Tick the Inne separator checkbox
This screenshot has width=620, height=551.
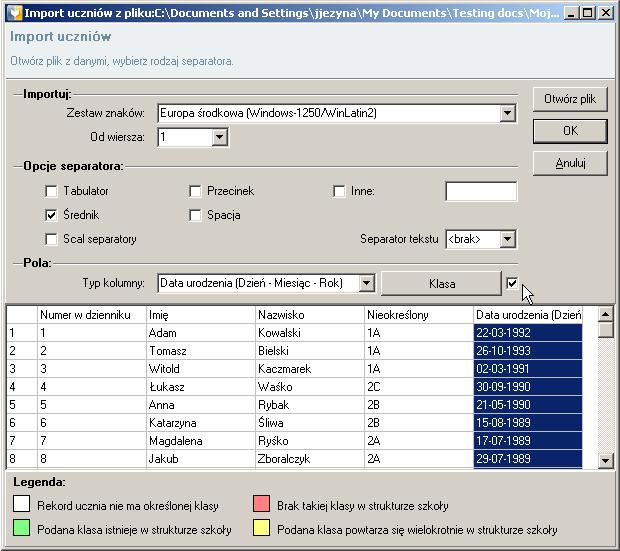(x=339, y=191)
